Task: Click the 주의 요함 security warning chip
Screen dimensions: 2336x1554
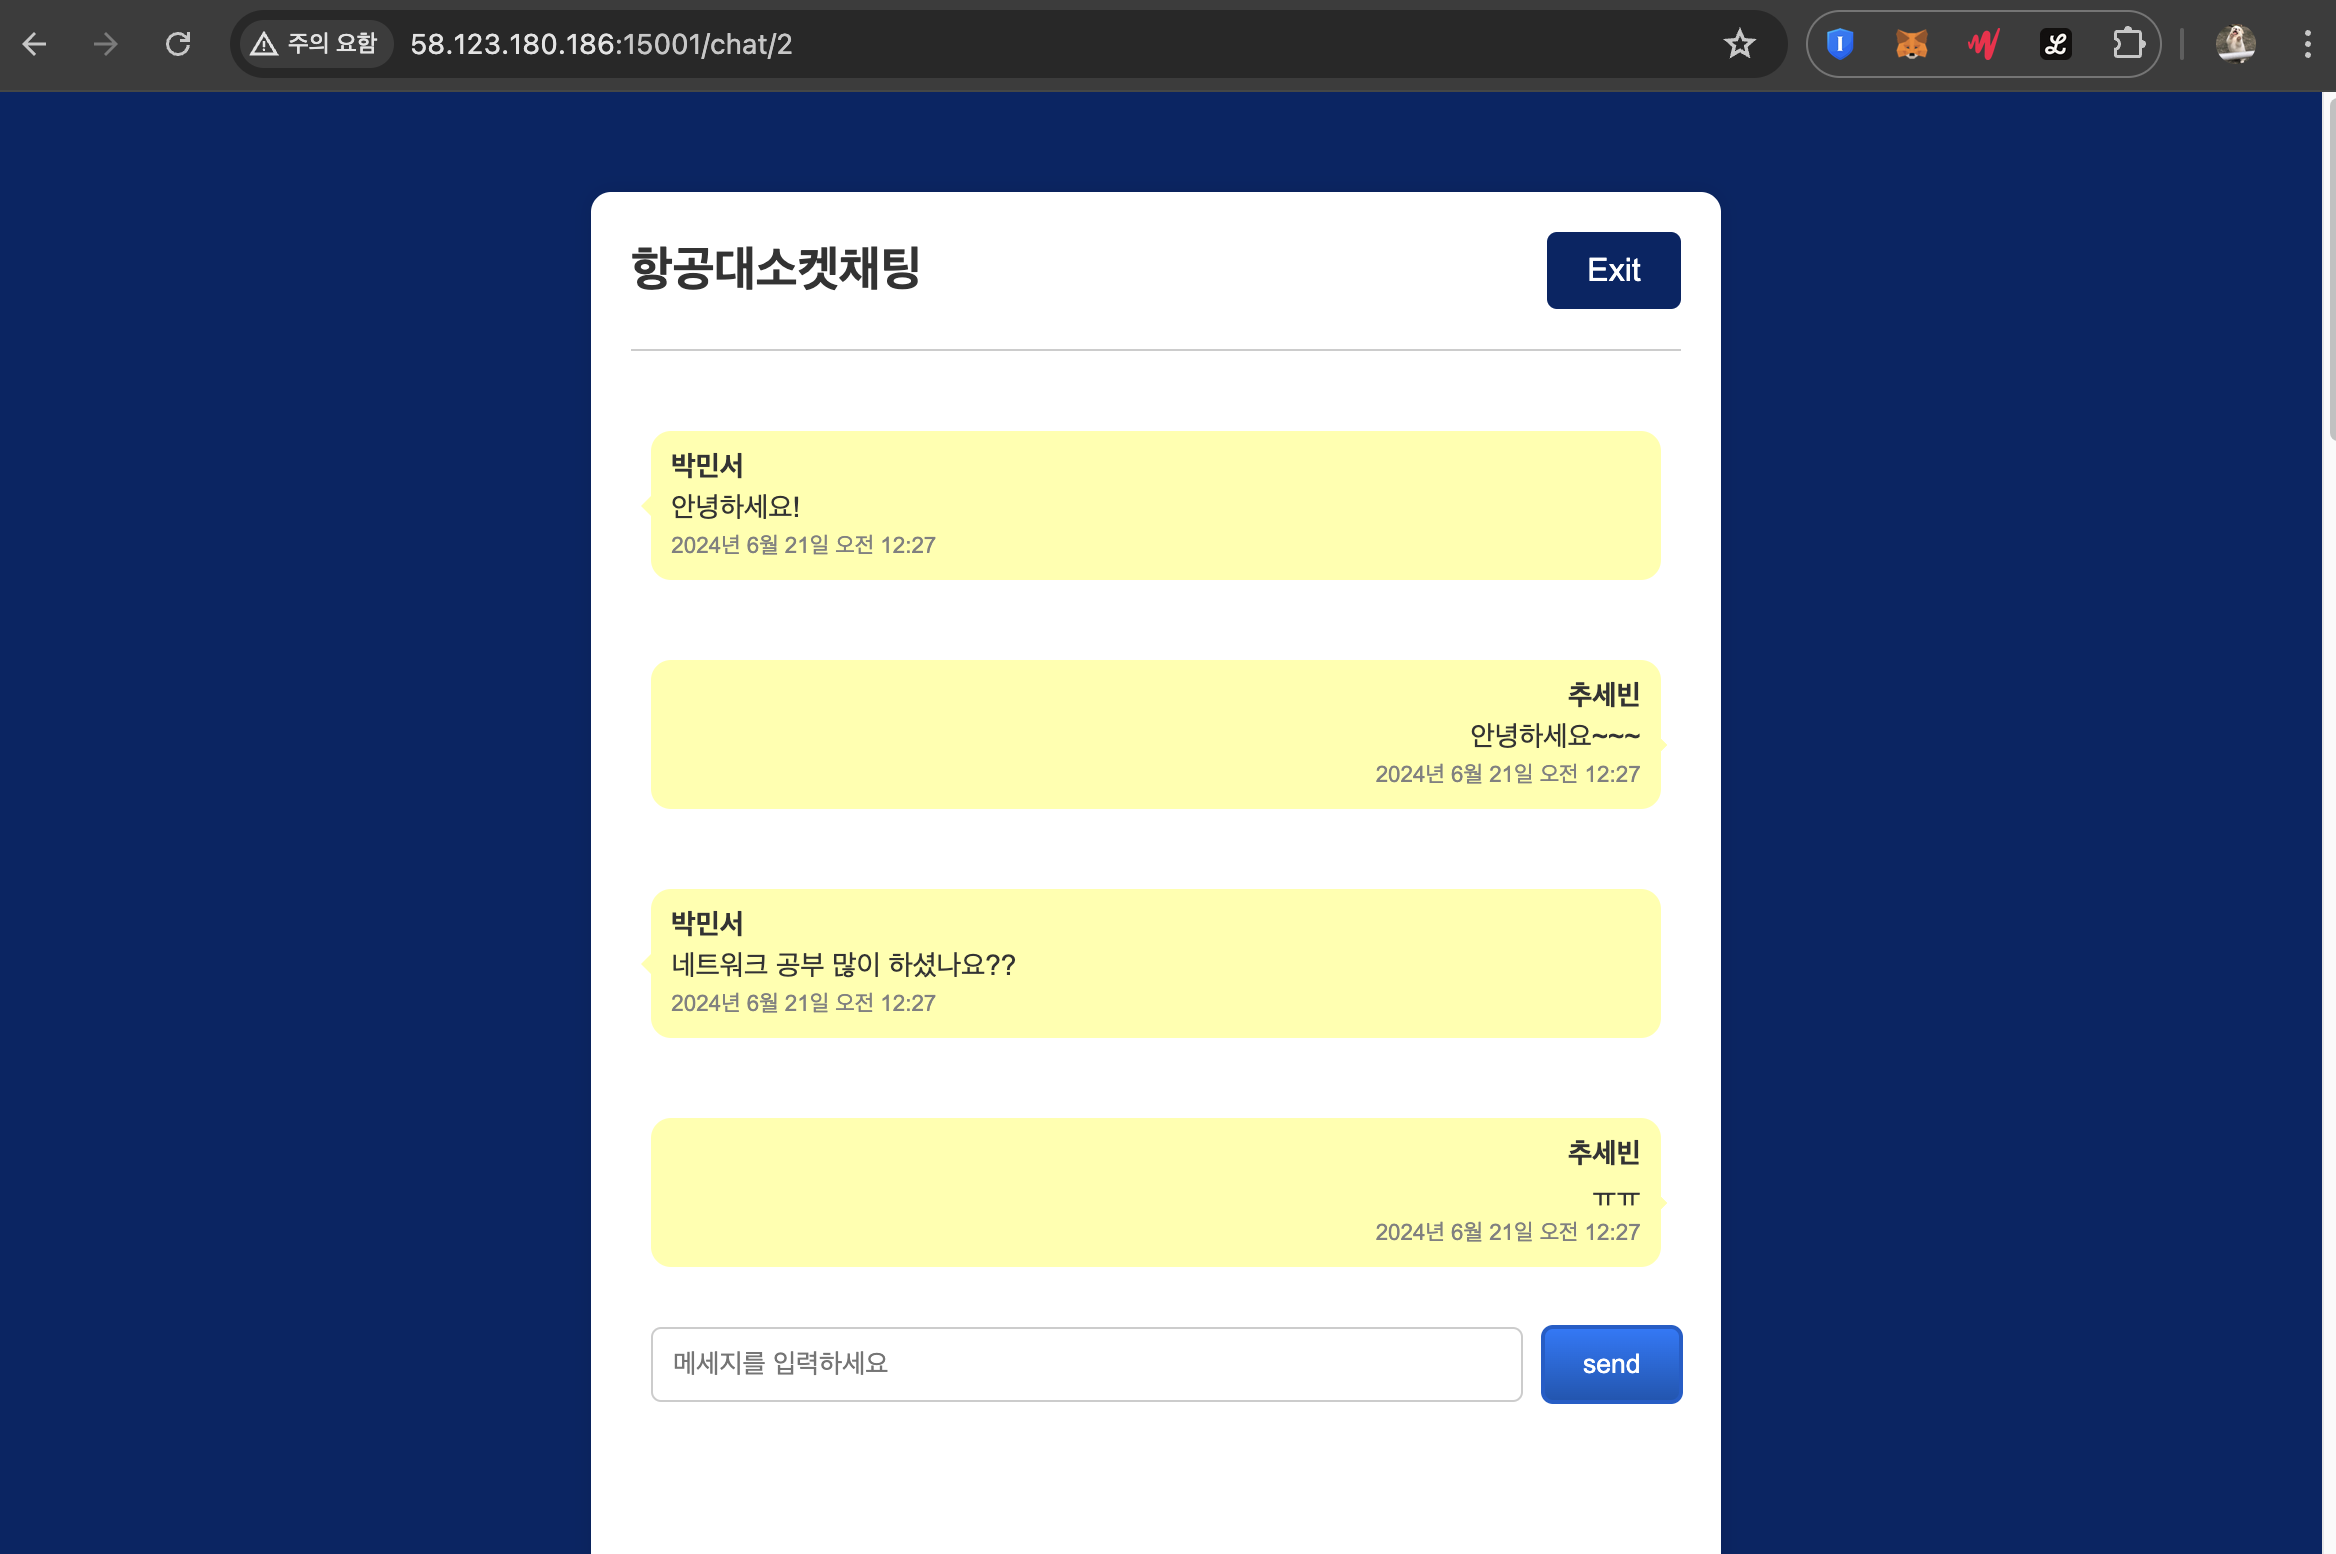Action: (315, 44)
